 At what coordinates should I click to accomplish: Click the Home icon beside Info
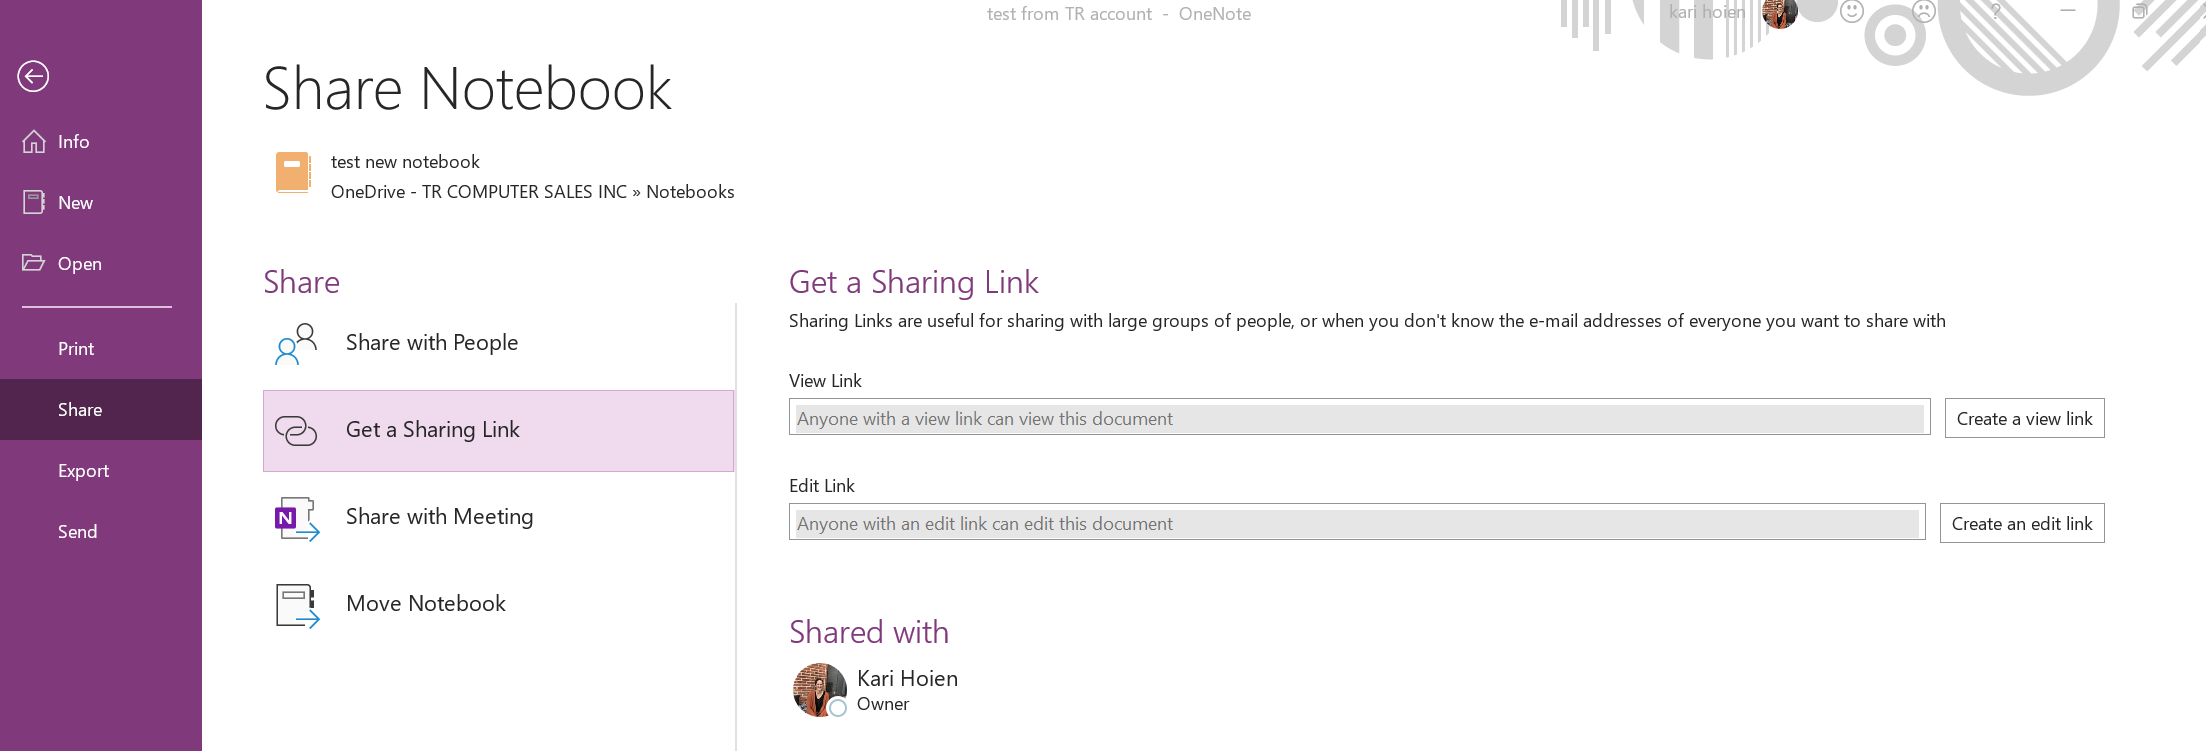(34, 142)
